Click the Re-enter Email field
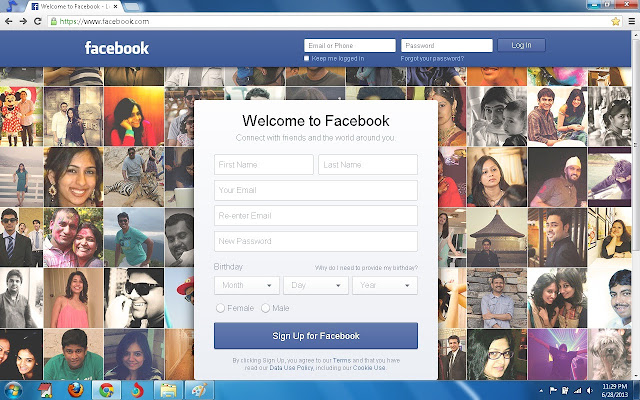The height and width of the screenshot is (400, 640). tap(316, 216)
